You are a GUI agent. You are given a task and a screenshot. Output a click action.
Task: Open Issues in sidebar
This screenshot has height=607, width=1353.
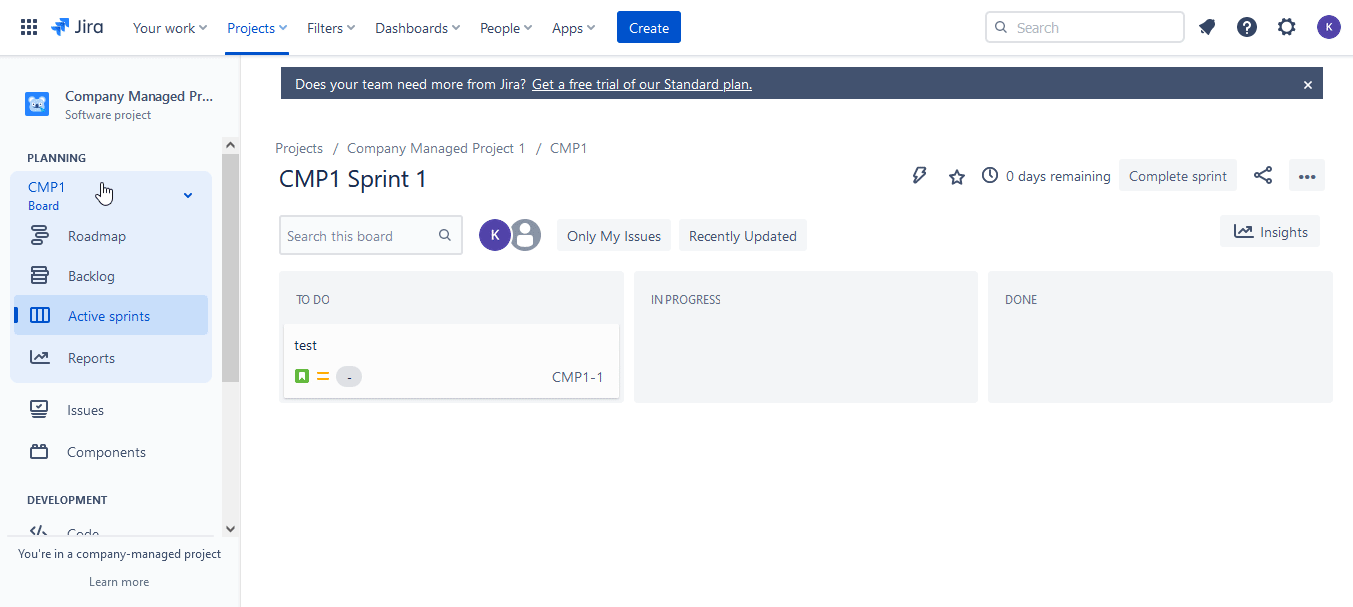111,410
